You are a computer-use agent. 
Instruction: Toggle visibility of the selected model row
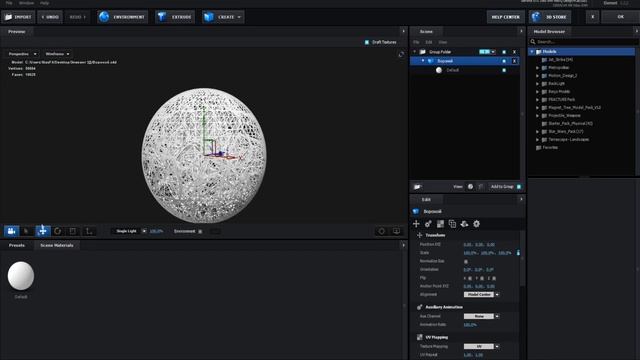[504, 61]
